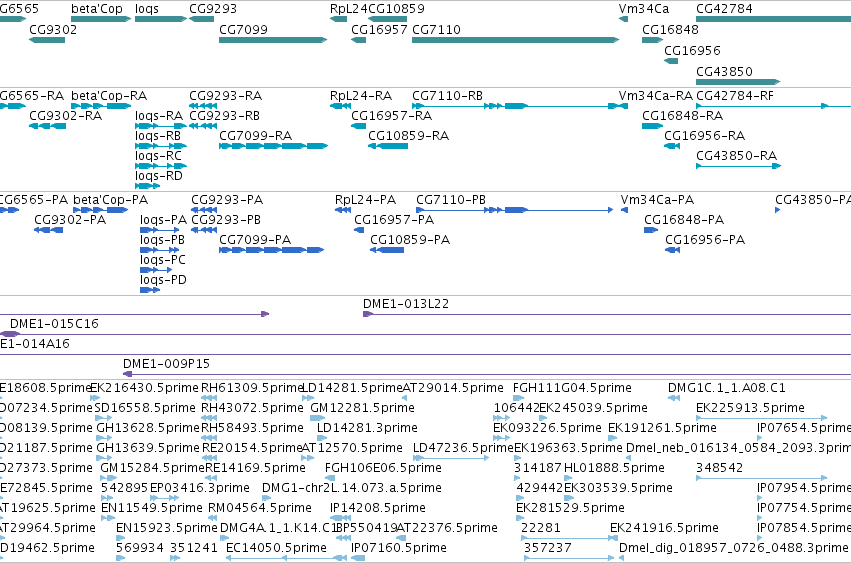Select the RM04564.5prime EST label
851x563 pixels.
259,508
